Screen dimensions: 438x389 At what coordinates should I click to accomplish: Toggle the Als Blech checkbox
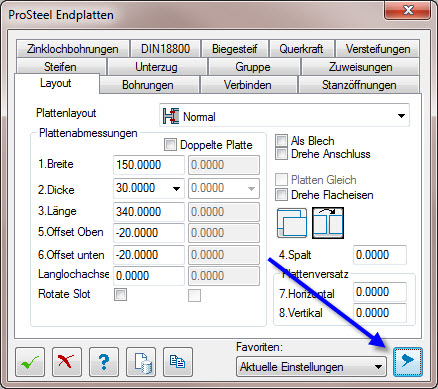[x=281, y=140]
